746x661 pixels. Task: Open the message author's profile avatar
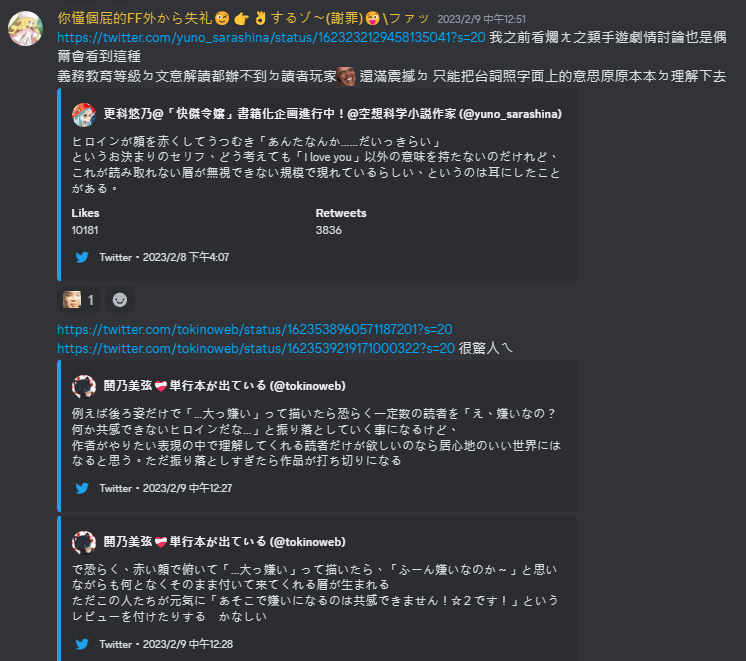click(26, 29)
